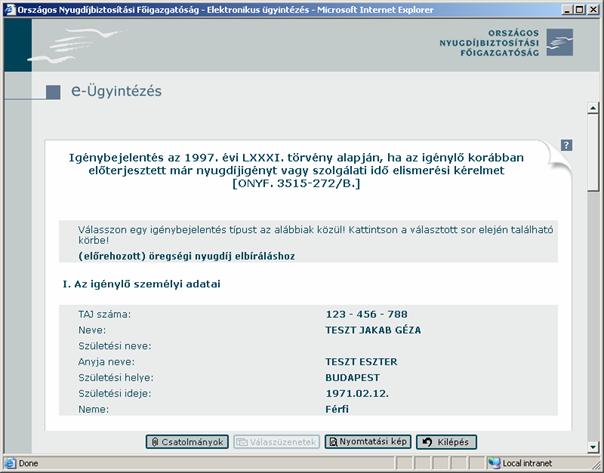Image resolution: width=604 pixels, height=473 pixels.
Task: Minimize the Internet Explorer window
Action: coord(567,10)
